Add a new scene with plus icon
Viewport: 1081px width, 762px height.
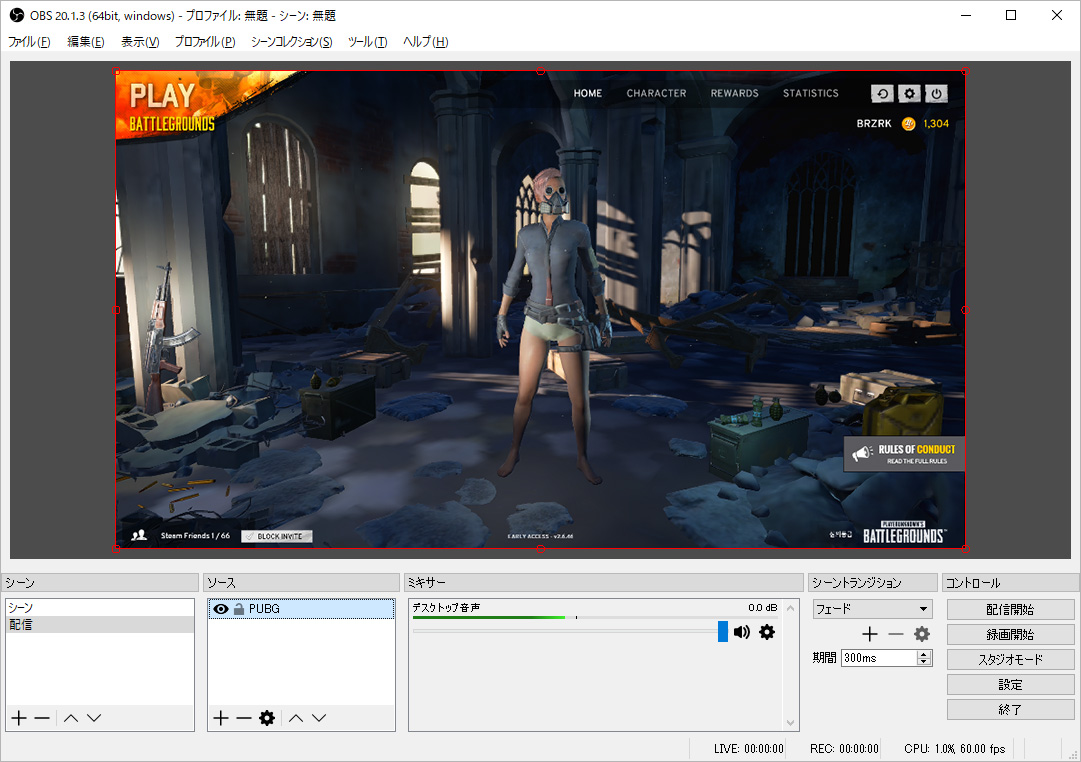pos(18,718)
